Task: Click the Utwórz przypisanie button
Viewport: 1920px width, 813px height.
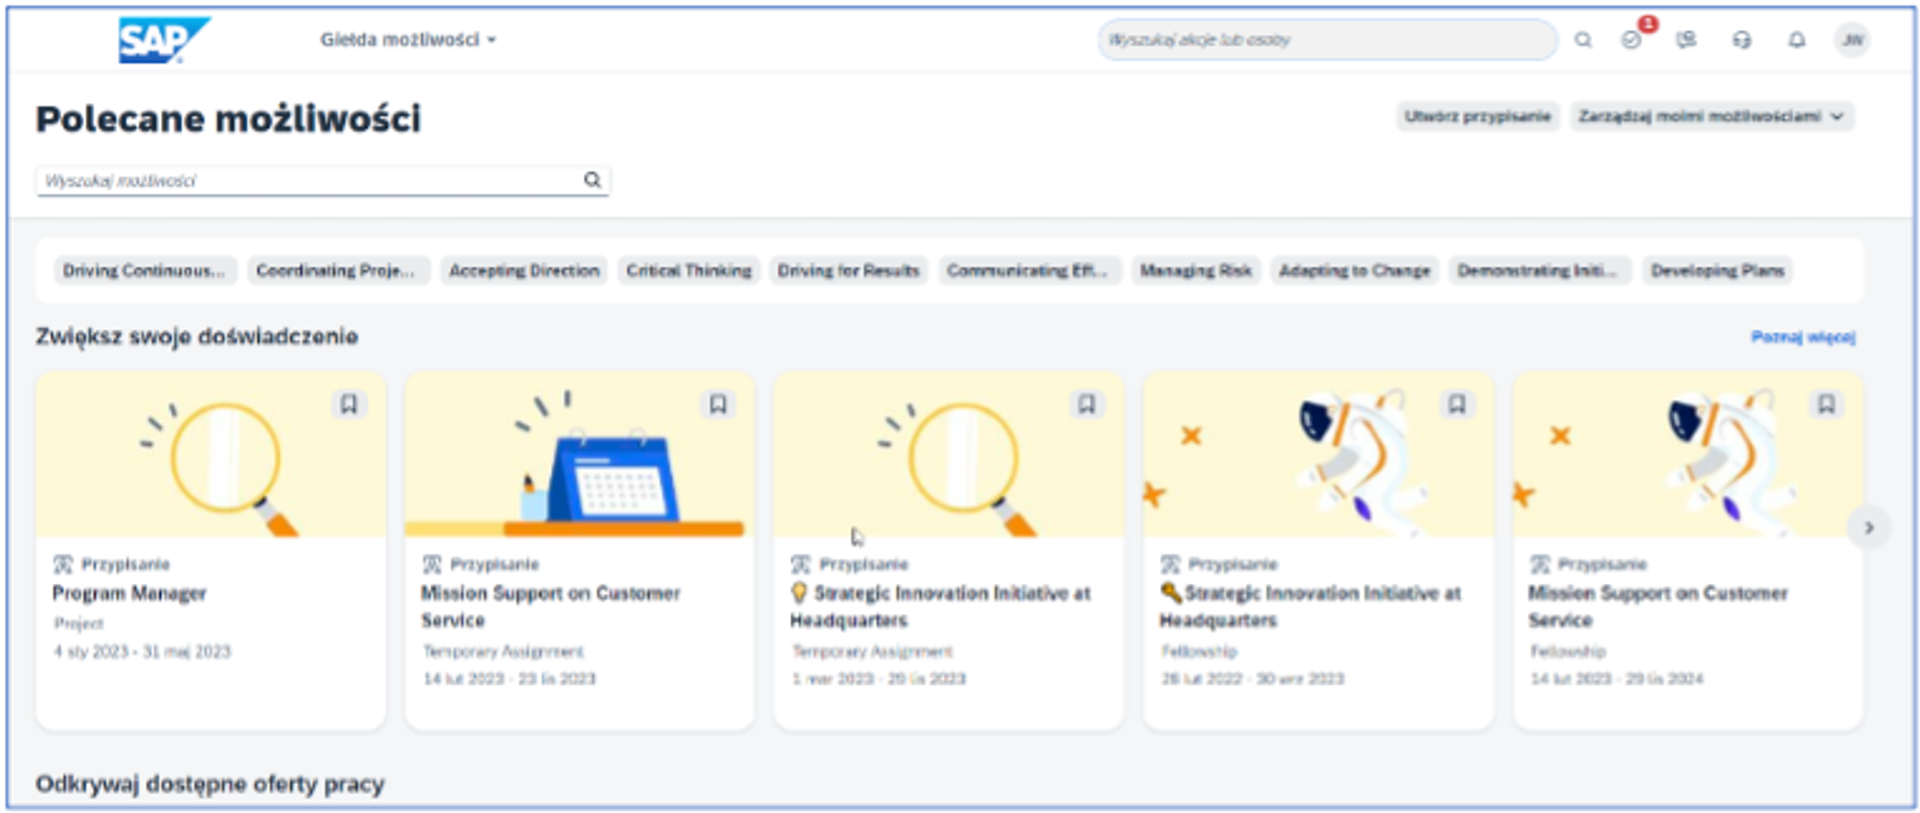Action: click(1477, 116)
